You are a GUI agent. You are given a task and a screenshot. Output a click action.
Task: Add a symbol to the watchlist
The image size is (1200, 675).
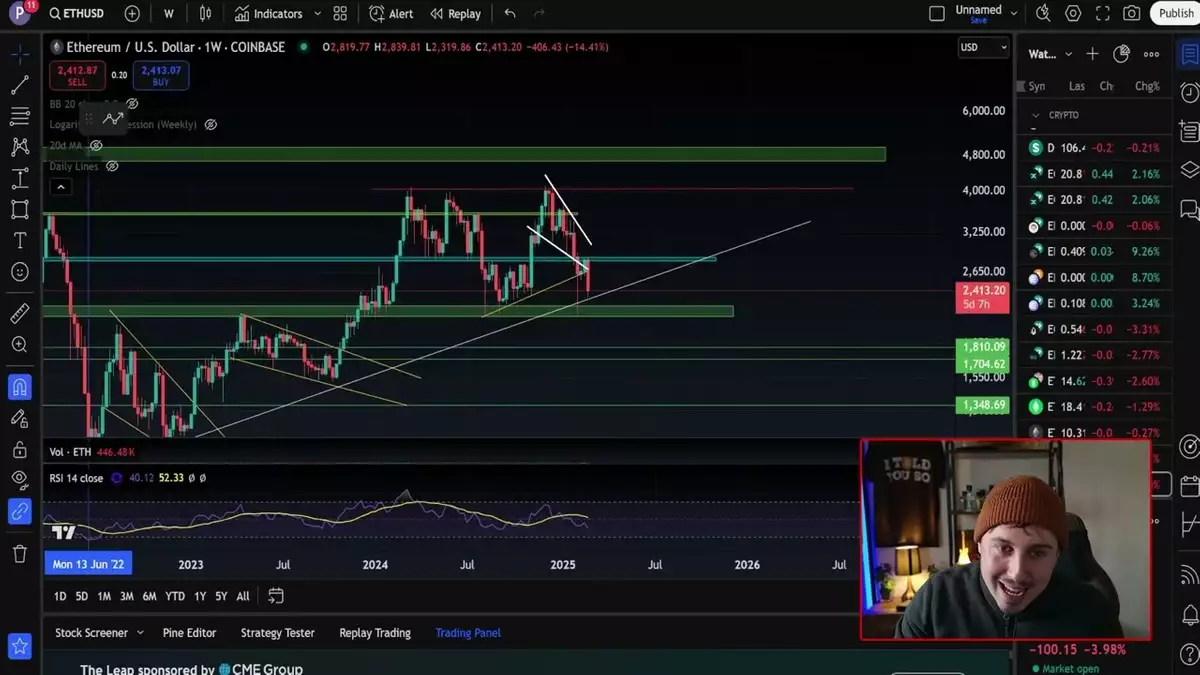tap(1092, 54)
